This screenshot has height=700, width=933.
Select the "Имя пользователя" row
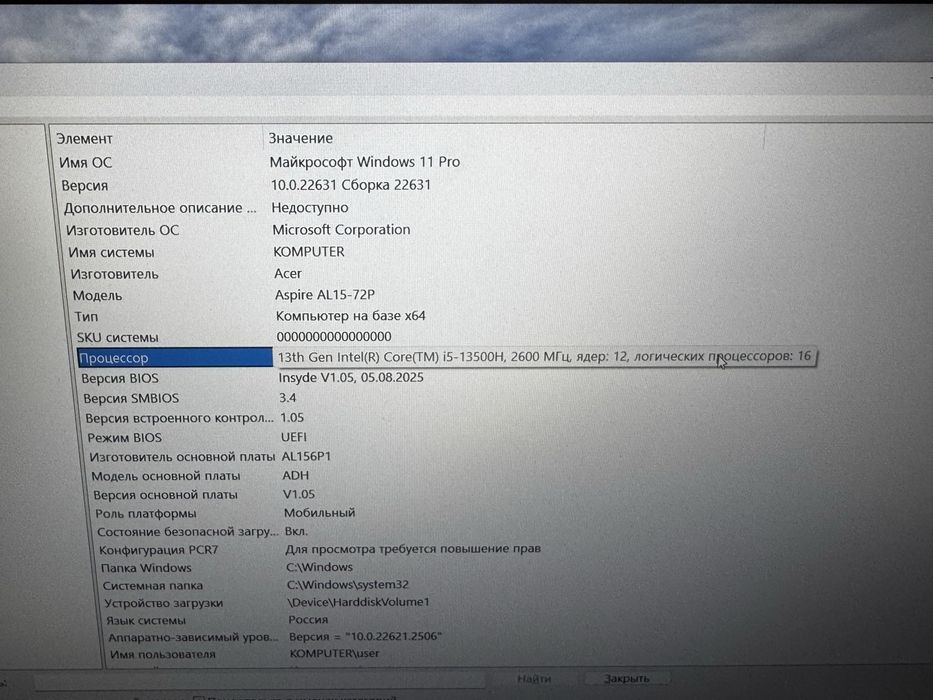click(162, 654)
